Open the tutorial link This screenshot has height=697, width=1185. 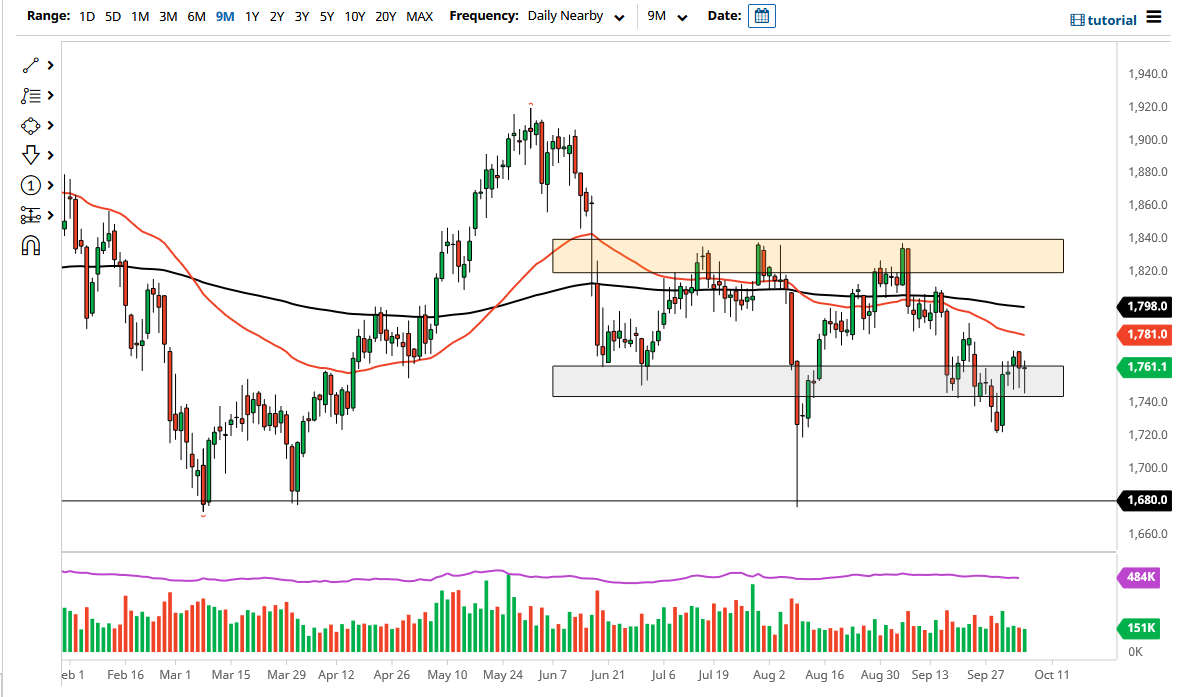(1103, 20)
